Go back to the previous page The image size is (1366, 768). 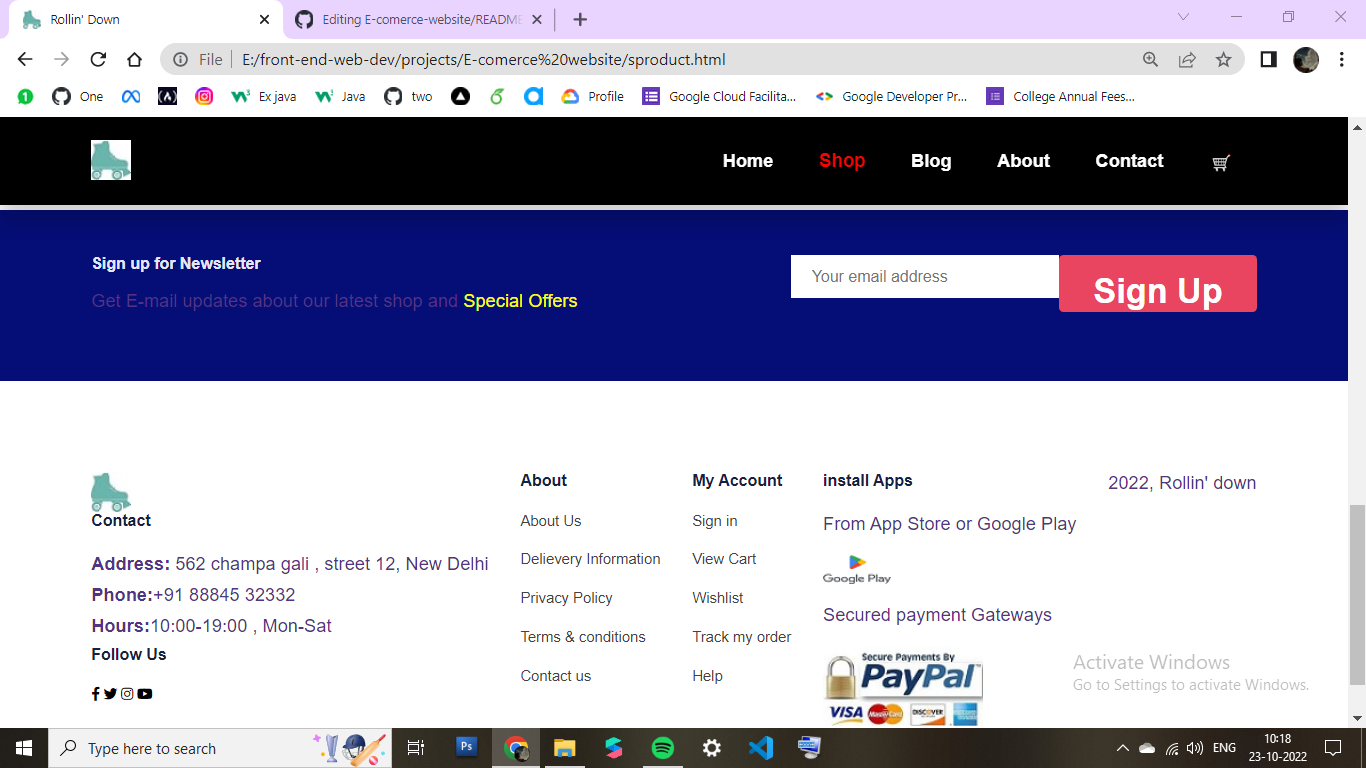26,60
